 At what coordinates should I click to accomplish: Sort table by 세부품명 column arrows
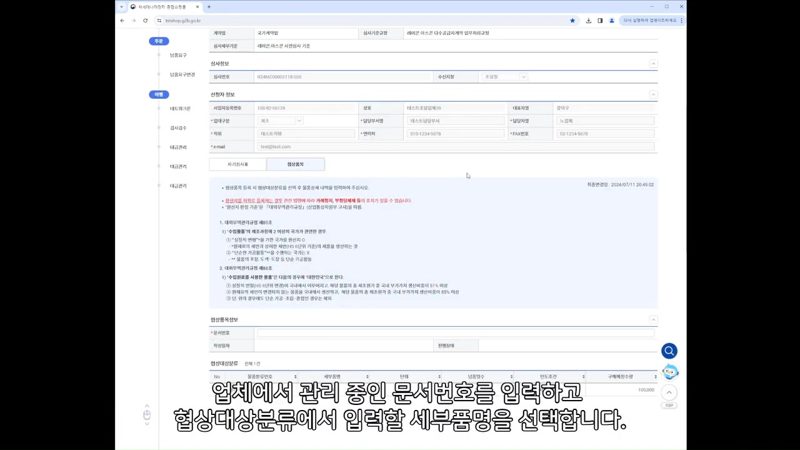coord(367,377)
